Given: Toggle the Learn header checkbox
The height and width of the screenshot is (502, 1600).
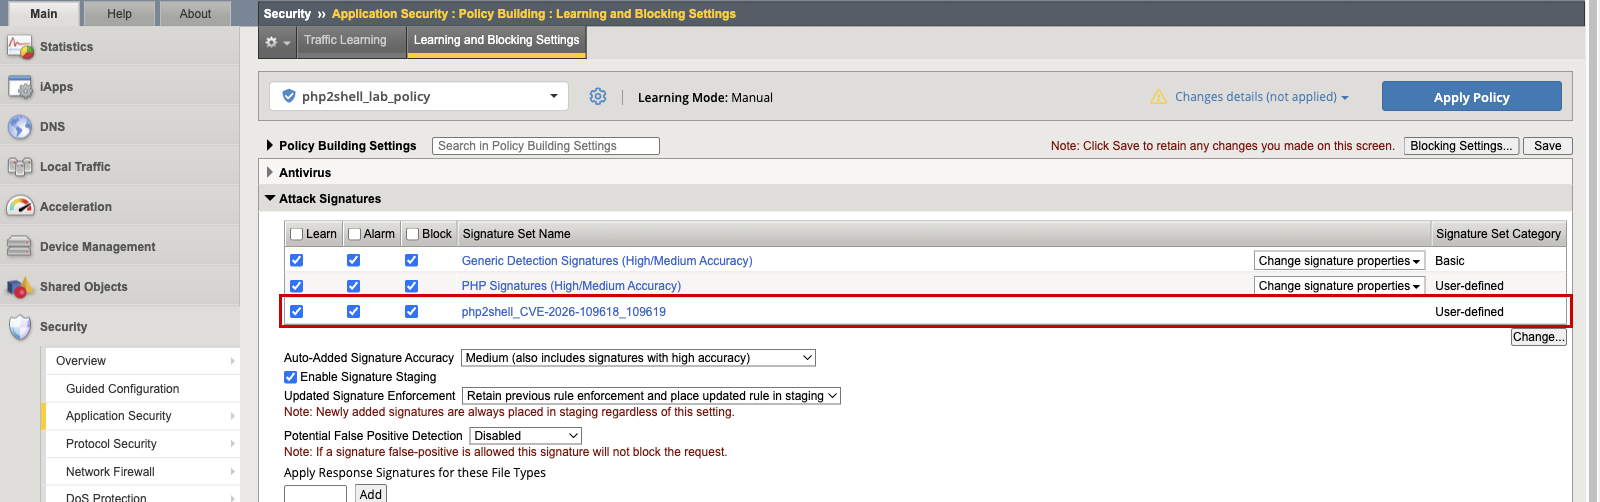Looking at the screenshot, I should click(x=296, y=234).
